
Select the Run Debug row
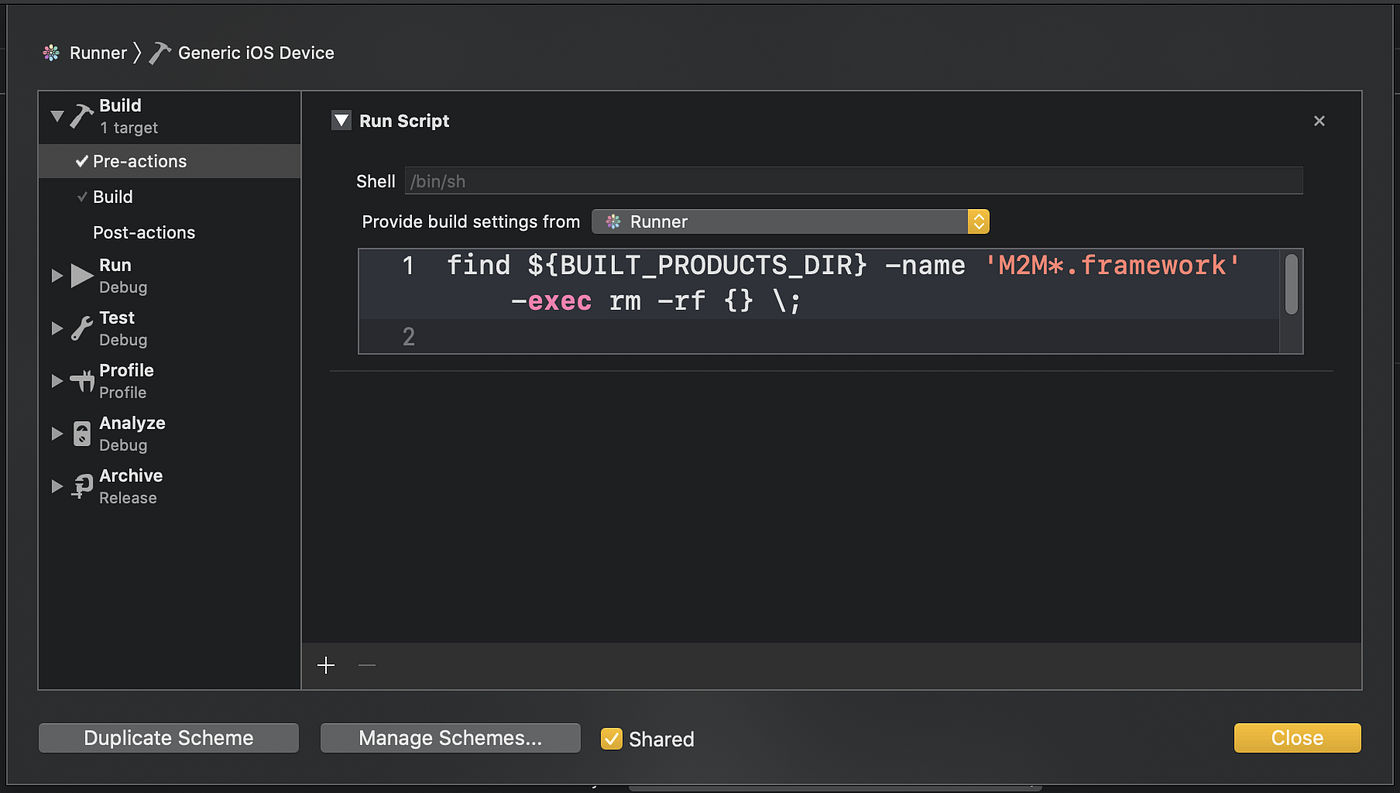tap(170, 275)
